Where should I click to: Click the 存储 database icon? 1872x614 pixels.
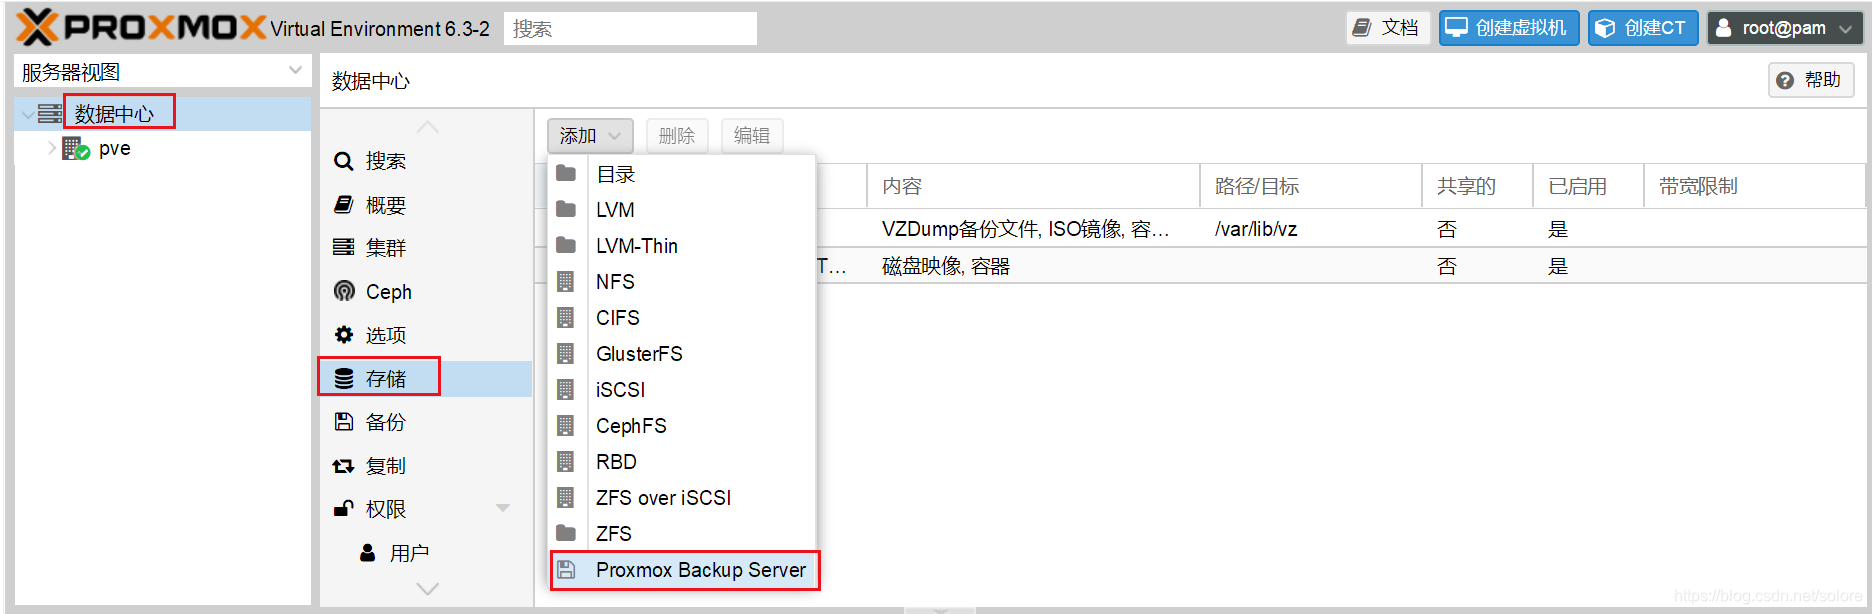point(344,378)
